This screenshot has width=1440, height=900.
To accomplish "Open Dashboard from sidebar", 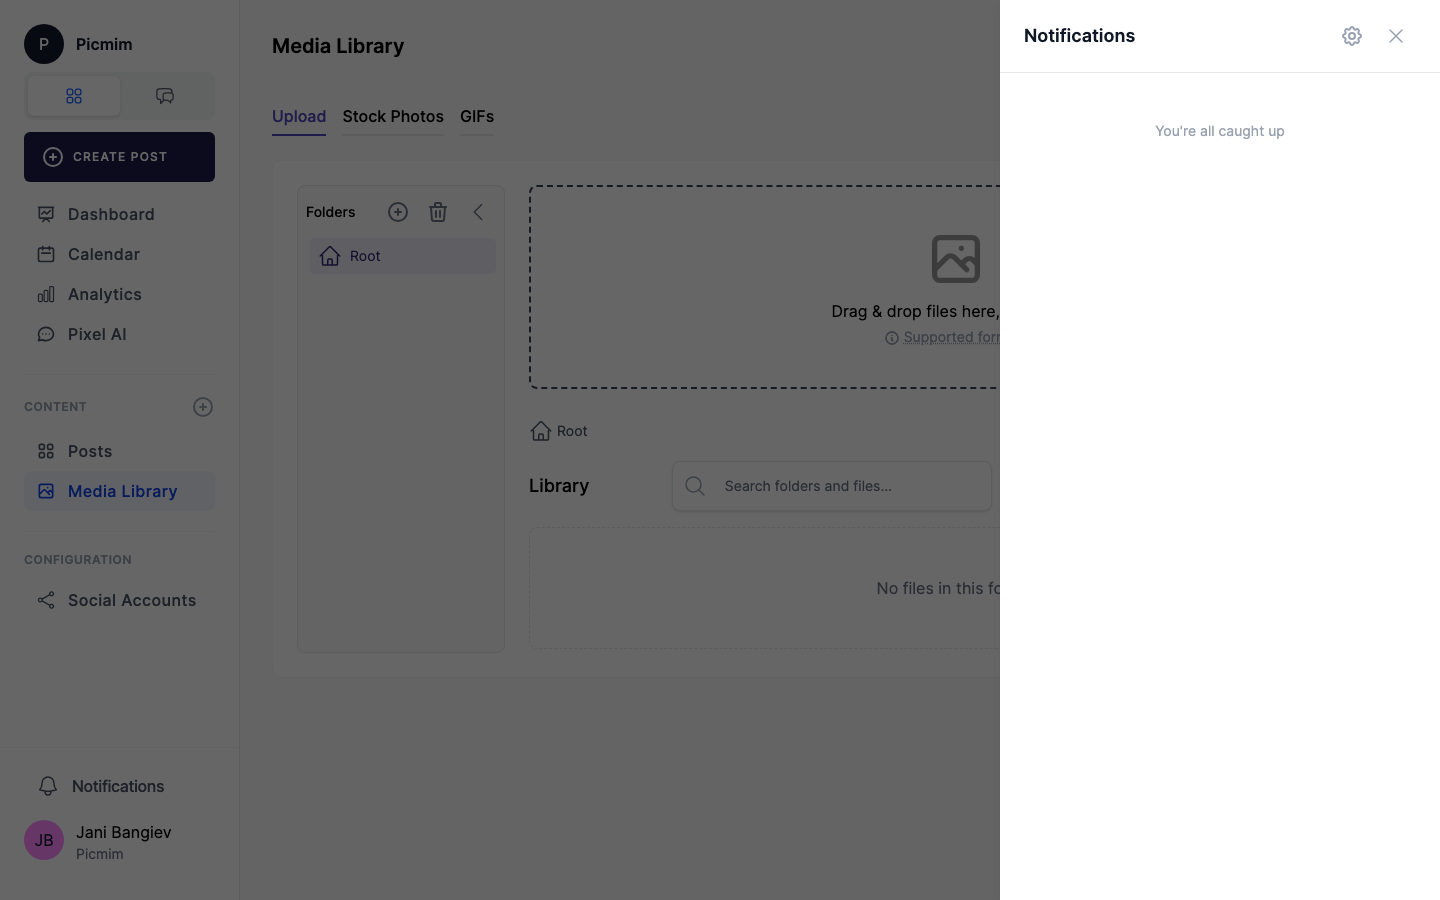I will coord(111,214).
